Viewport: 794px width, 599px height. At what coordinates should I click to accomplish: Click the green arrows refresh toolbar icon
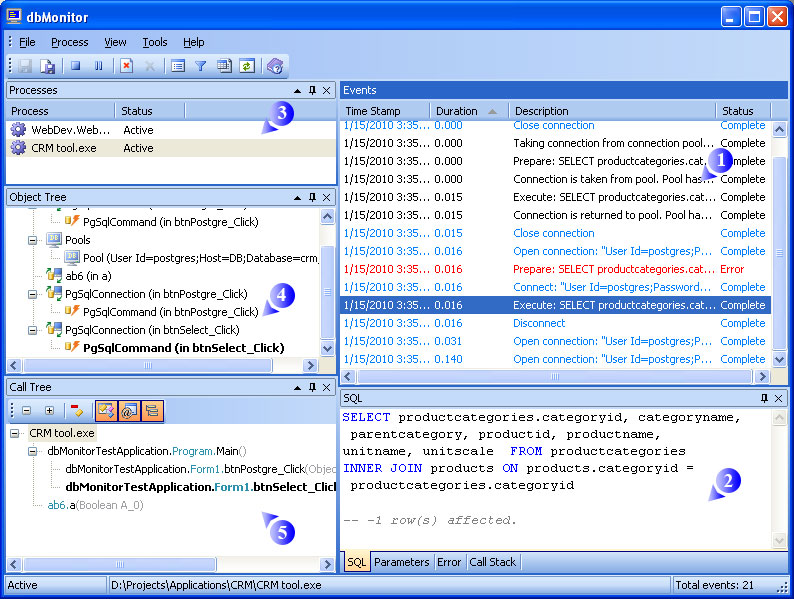click(246, 66)
